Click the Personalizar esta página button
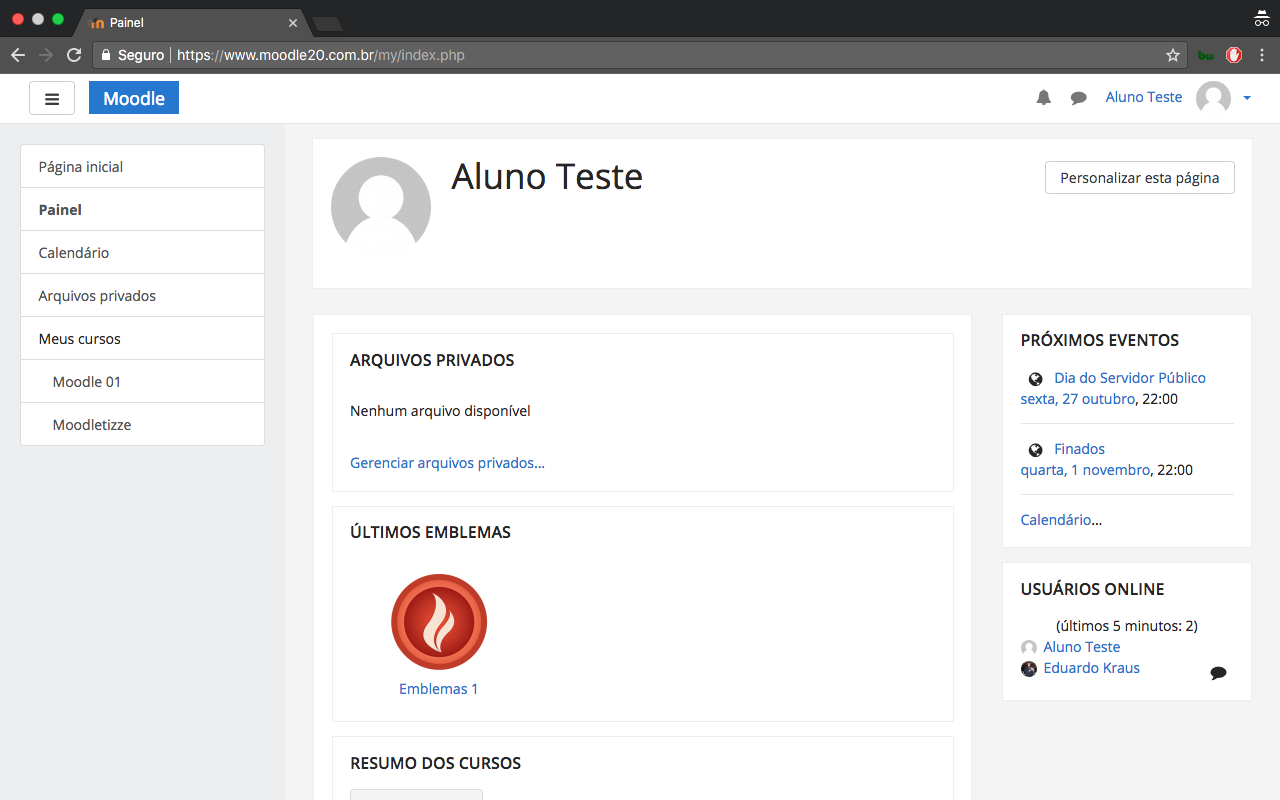 click(1139, 178)
